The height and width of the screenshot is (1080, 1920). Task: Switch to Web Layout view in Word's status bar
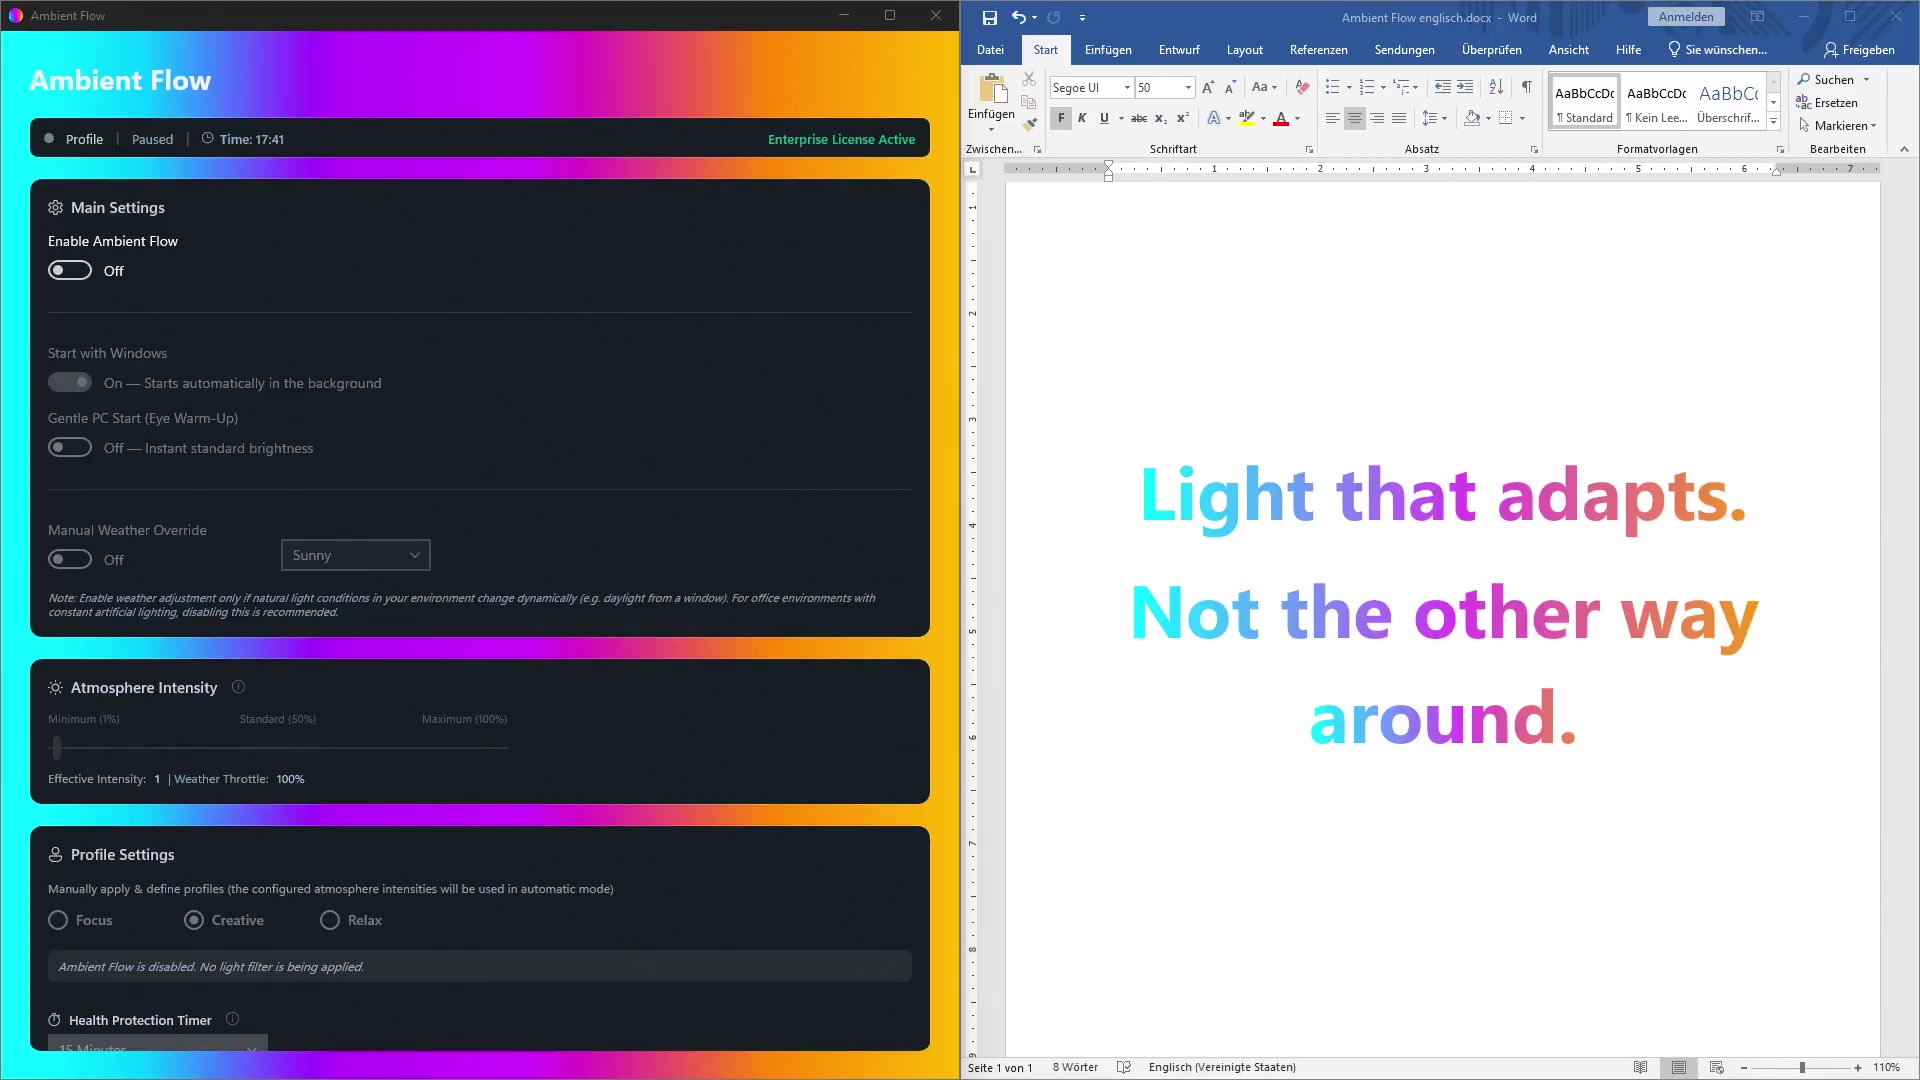pos(1717,1067)
